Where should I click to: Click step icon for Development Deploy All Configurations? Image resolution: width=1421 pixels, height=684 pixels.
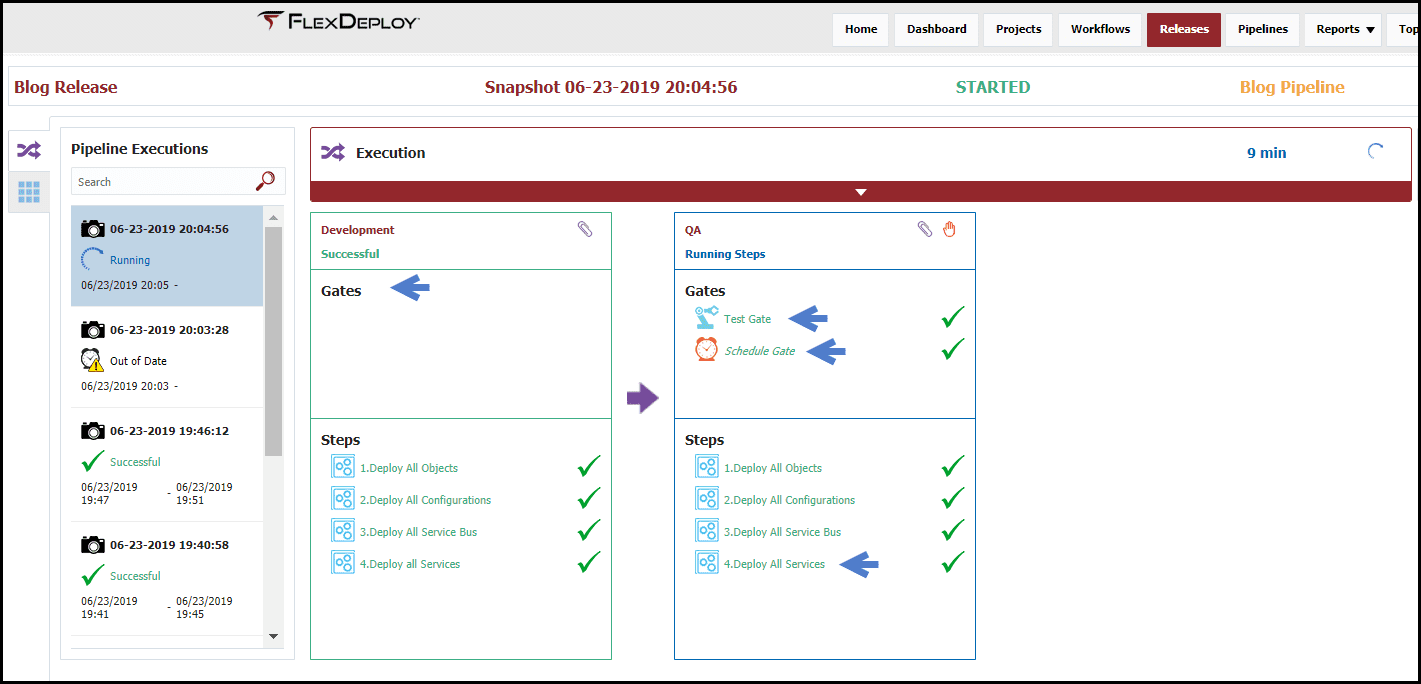(343, 499)
